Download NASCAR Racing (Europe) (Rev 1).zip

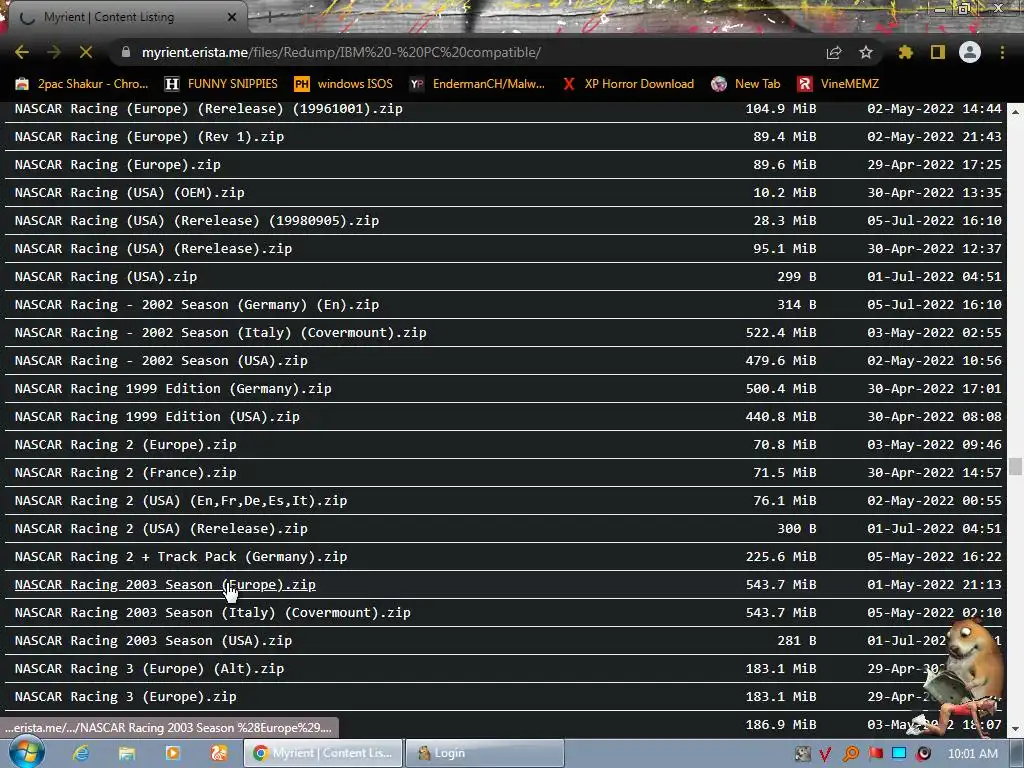tap(149, 136)
